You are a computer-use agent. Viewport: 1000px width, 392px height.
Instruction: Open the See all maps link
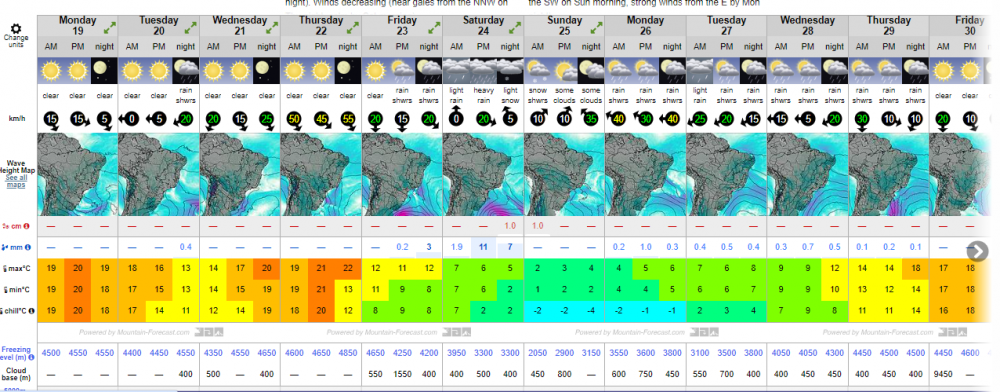[16, 182]
